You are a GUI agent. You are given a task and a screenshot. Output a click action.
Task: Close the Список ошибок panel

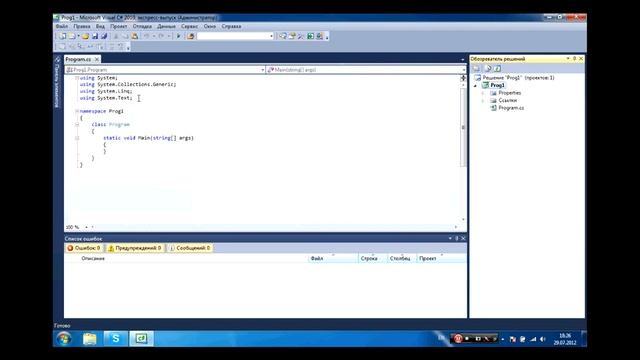tap(463, 238)
